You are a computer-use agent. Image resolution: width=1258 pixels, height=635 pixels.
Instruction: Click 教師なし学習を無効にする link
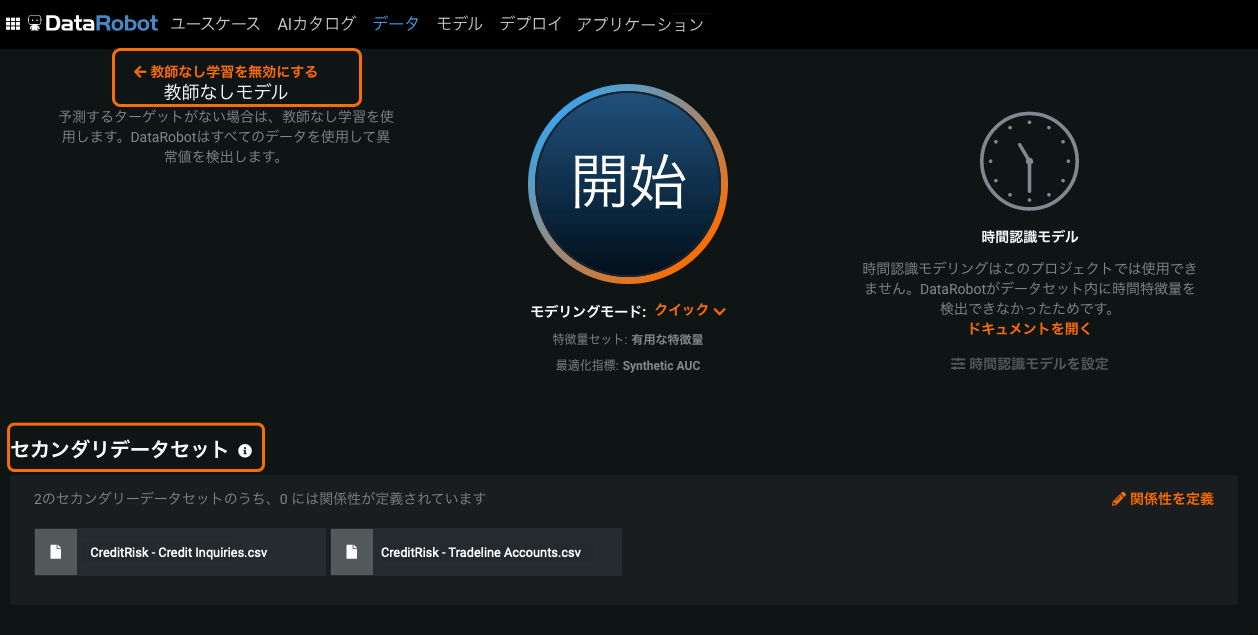234,72
